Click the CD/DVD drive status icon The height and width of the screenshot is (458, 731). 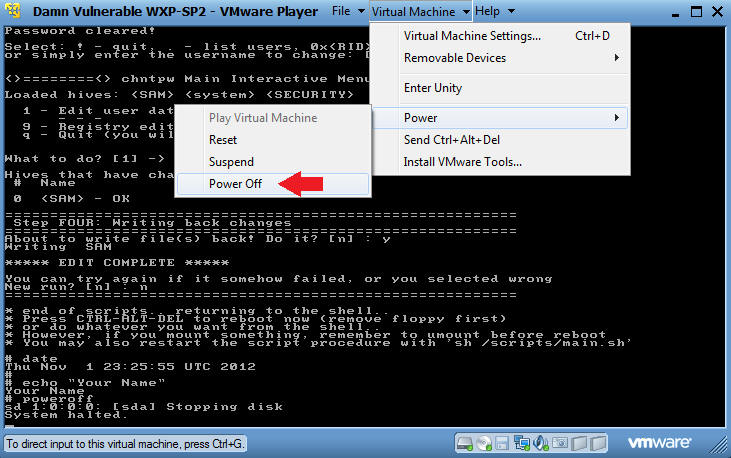[x=484, y=443]
